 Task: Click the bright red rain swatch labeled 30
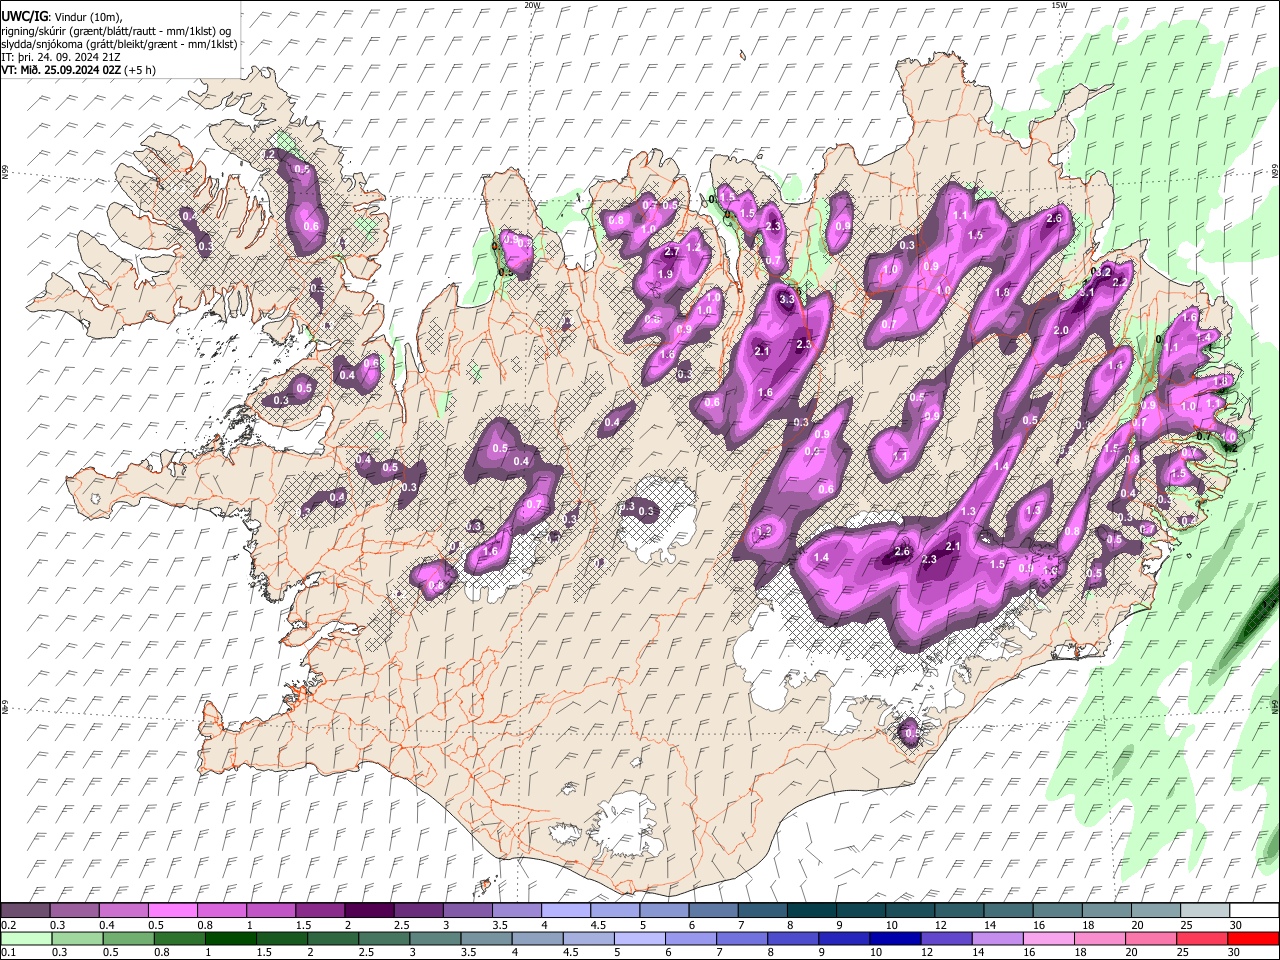coord(1252,938)
